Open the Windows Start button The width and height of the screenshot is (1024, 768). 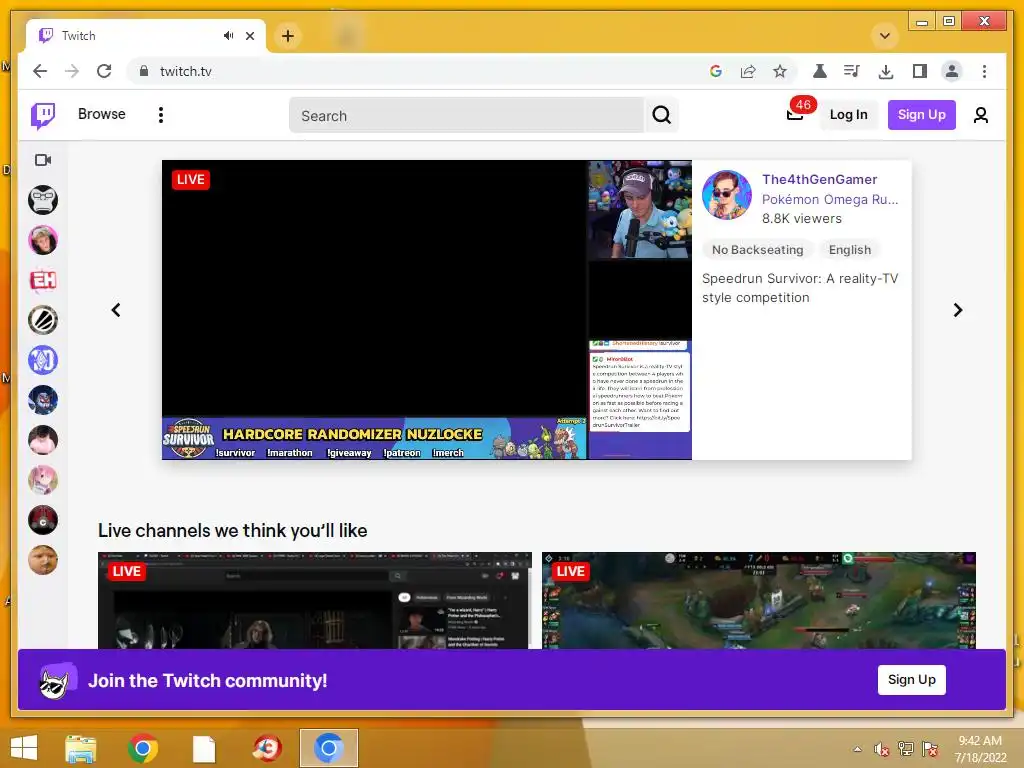point(24,748)
